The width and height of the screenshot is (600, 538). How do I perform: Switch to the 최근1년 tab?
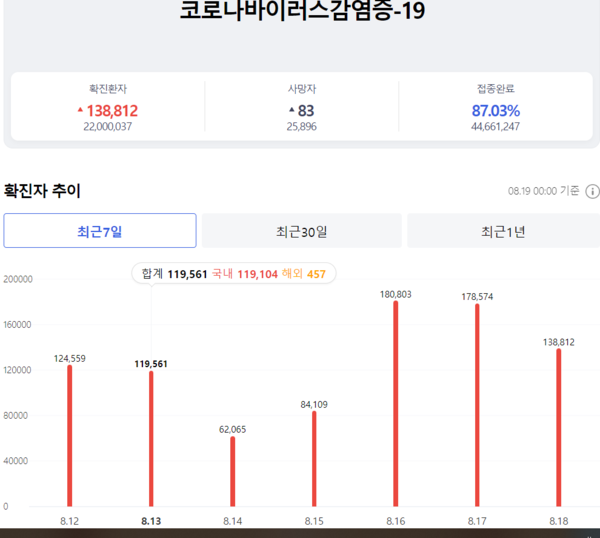503,231
